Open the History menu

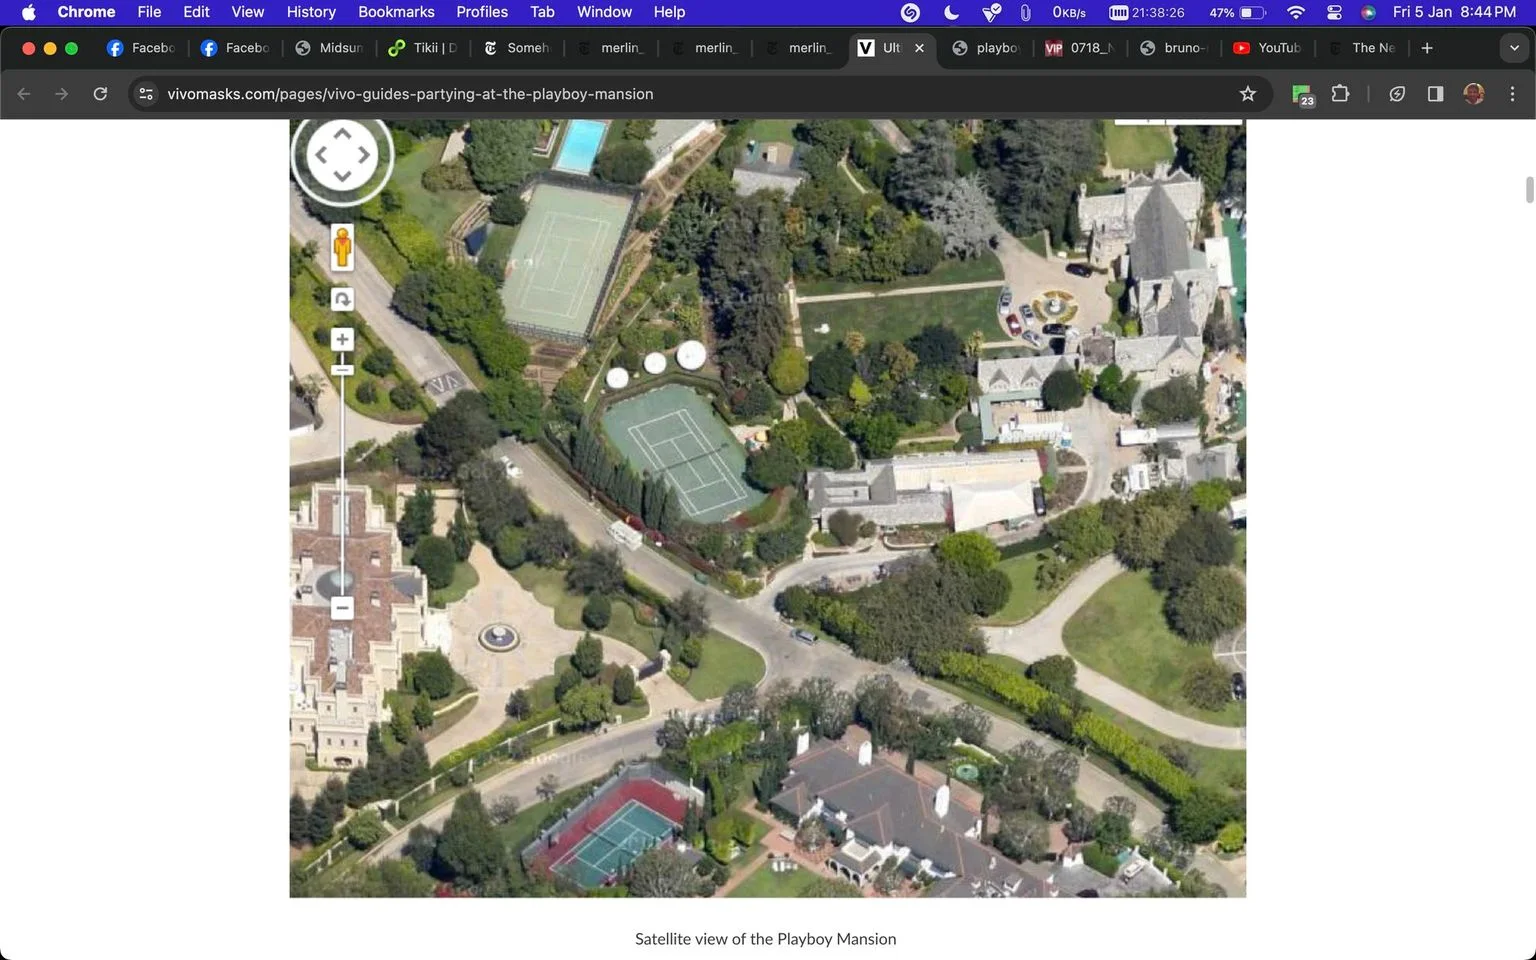(311, 12)
